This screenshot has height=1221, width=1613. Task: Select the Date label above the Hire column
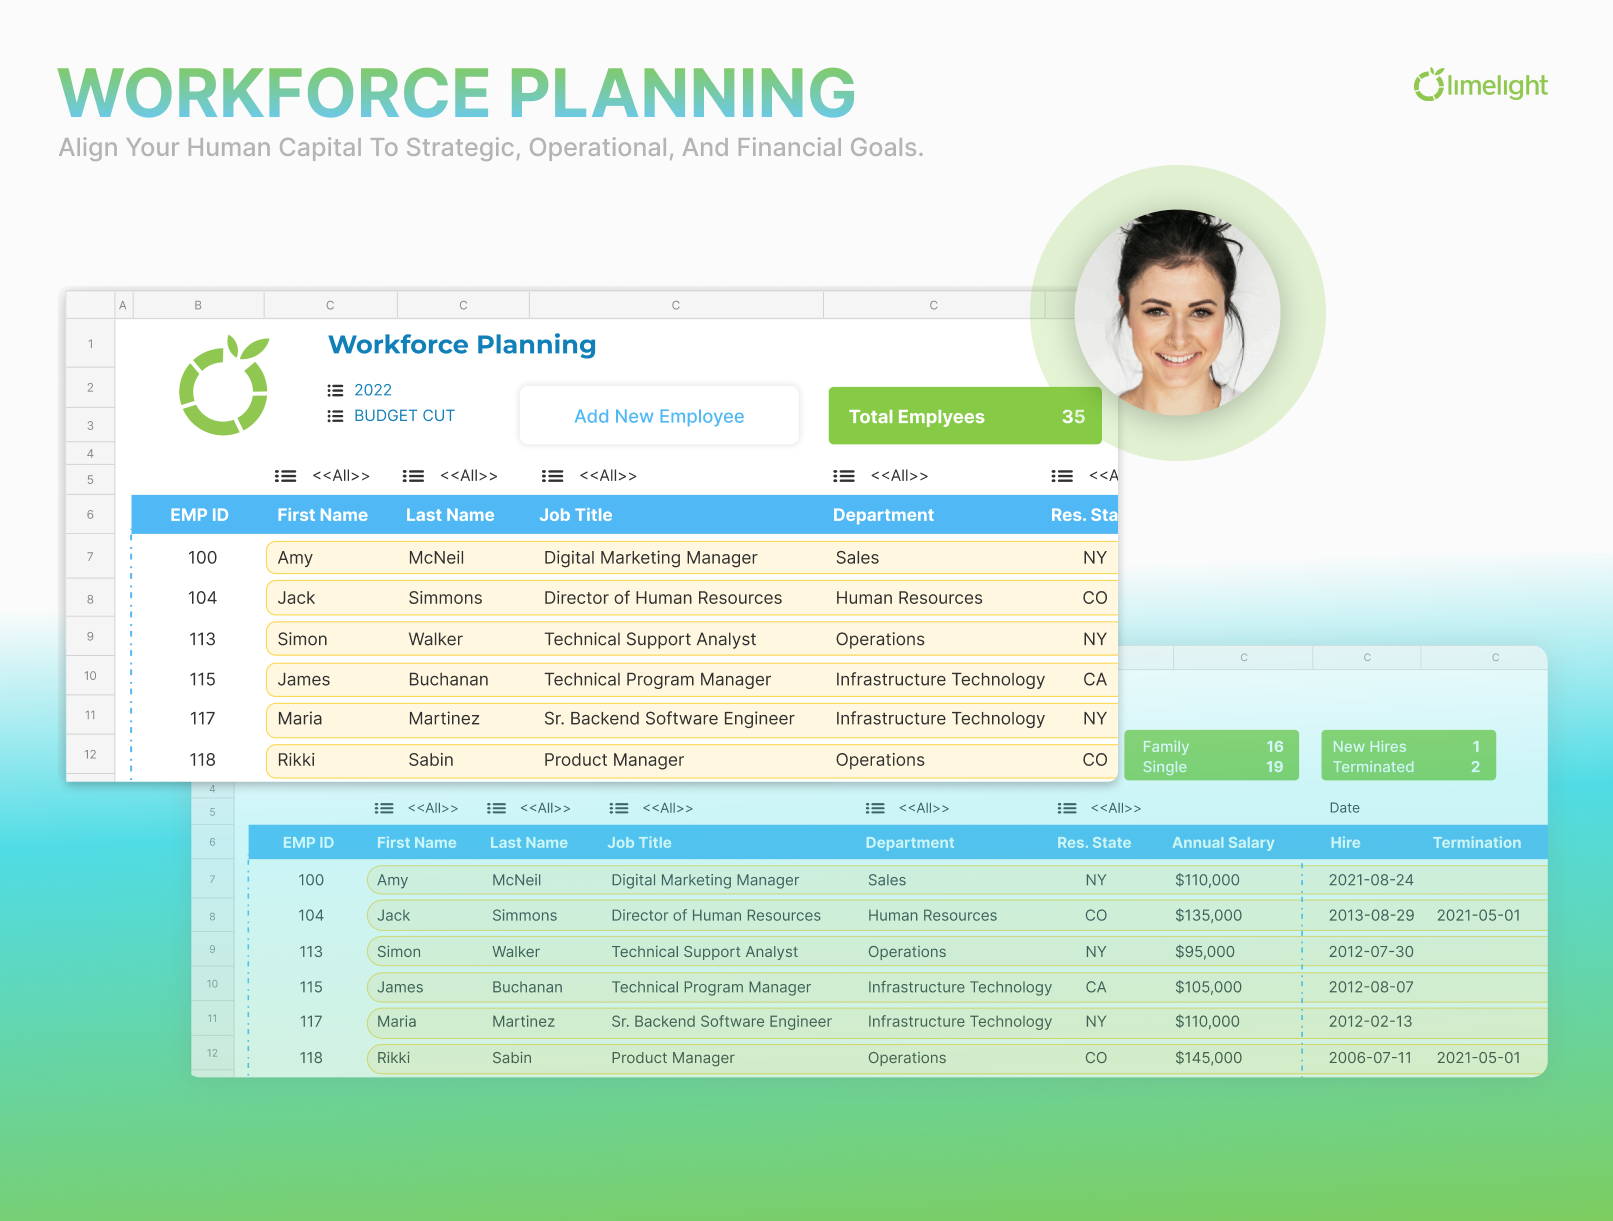click(x=1344, y=808)
